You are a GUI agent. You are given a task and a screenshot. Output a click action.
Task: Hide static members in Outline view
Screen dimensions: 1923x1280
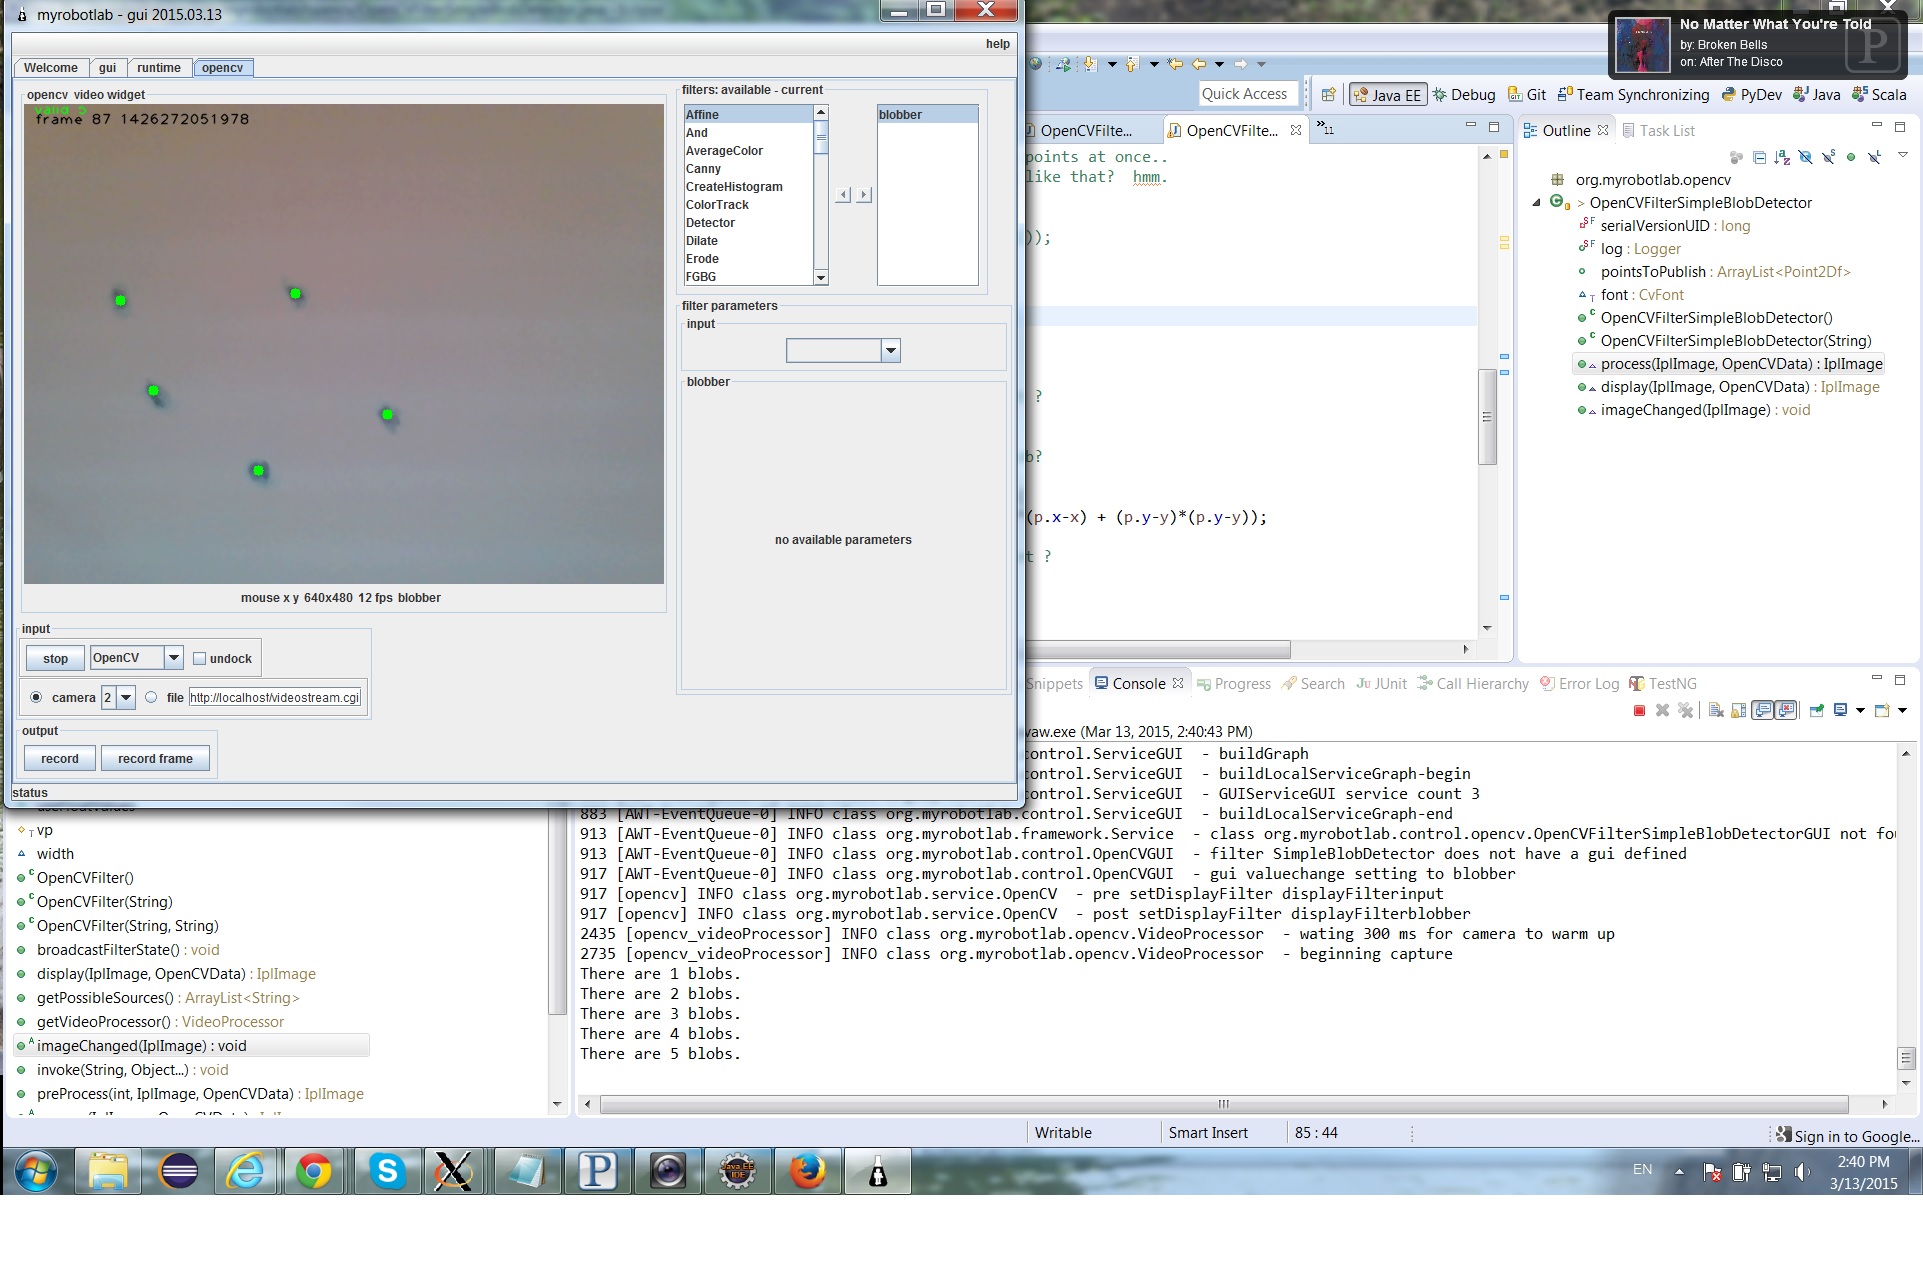[1829, 157]
